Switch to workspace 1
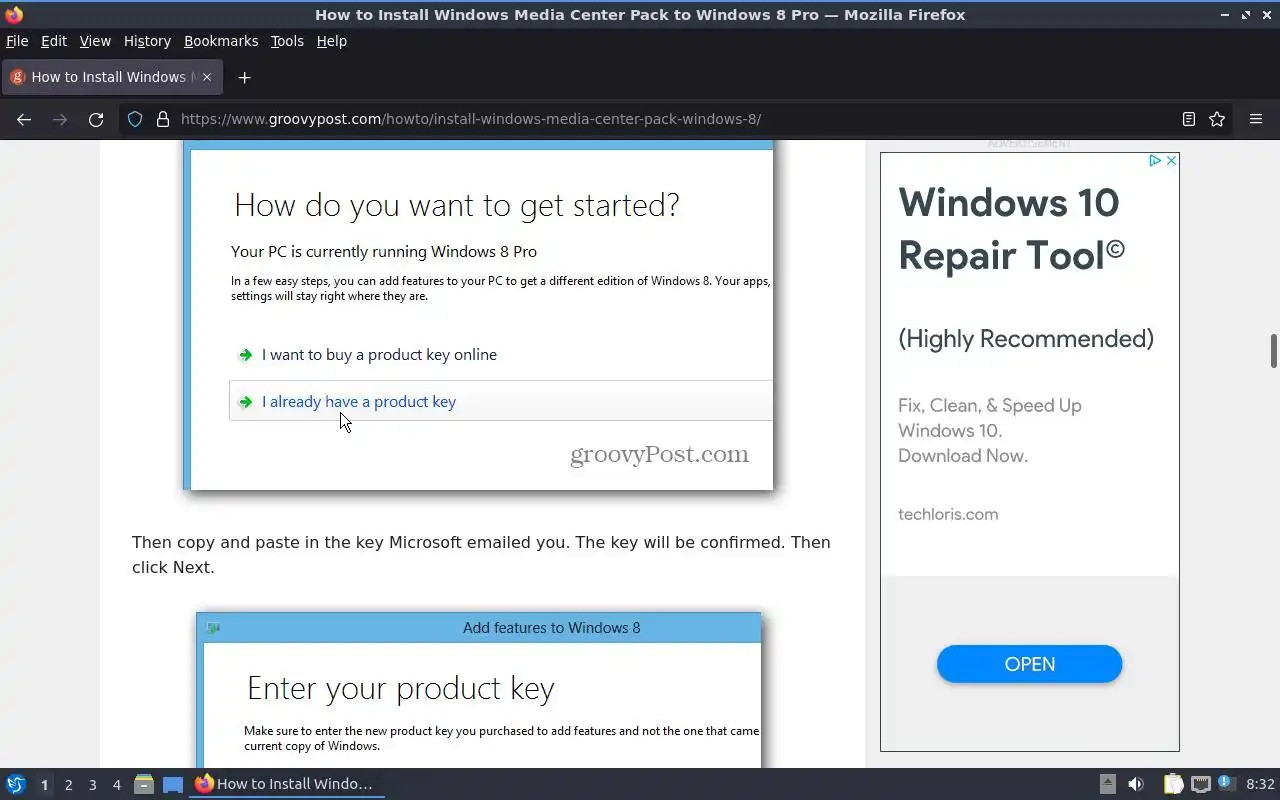The height and width of the screenshot is (800, 1280). pyautogui.click(x=44, y=785)
